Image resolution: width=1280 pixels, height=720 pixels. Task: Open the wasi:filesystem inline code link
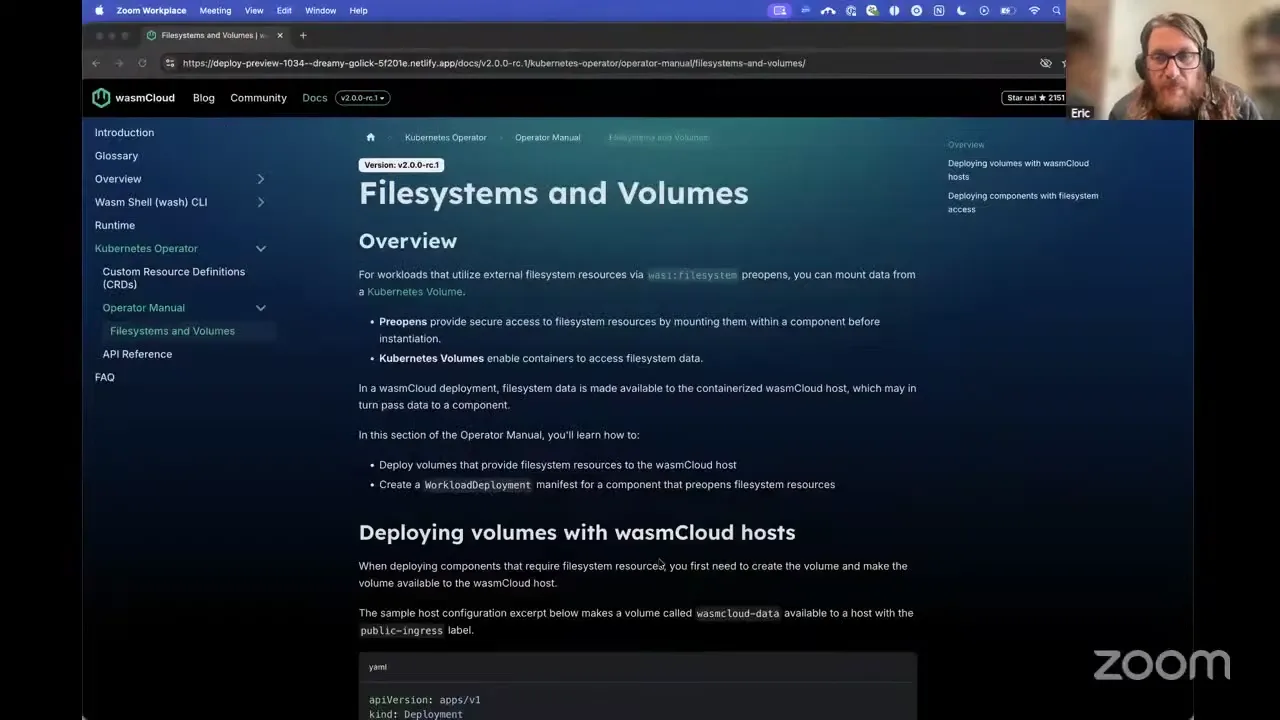(692, 275)
